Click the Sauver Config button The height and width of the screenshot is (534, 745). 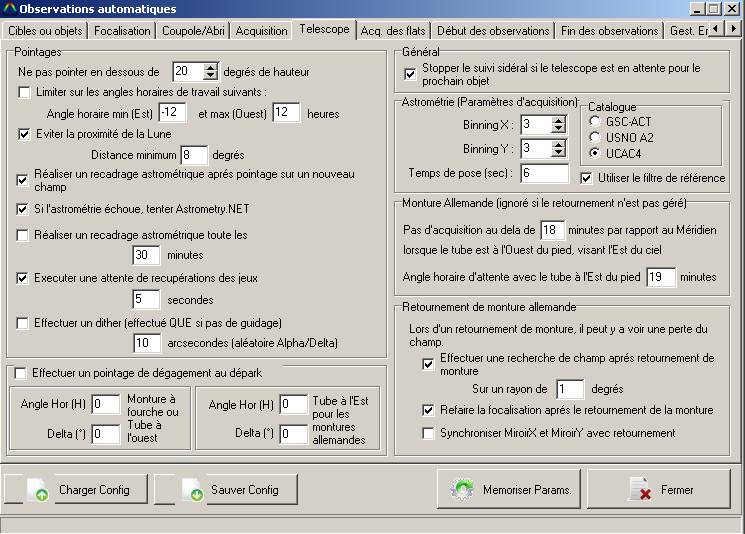[227, 490]
